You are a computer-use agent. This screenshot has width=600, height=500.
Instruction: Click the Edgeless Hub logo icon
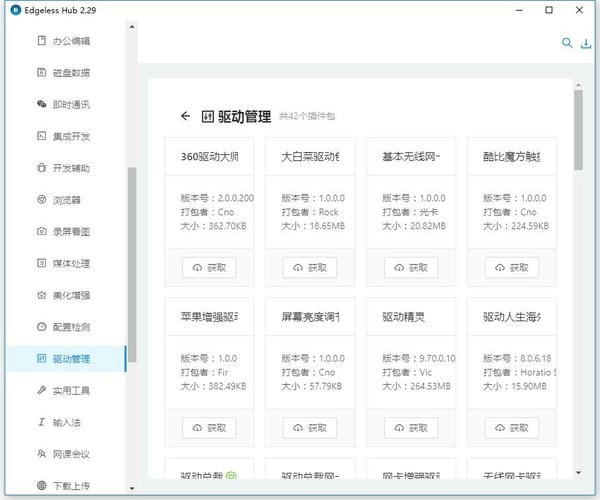pos(16,10)
